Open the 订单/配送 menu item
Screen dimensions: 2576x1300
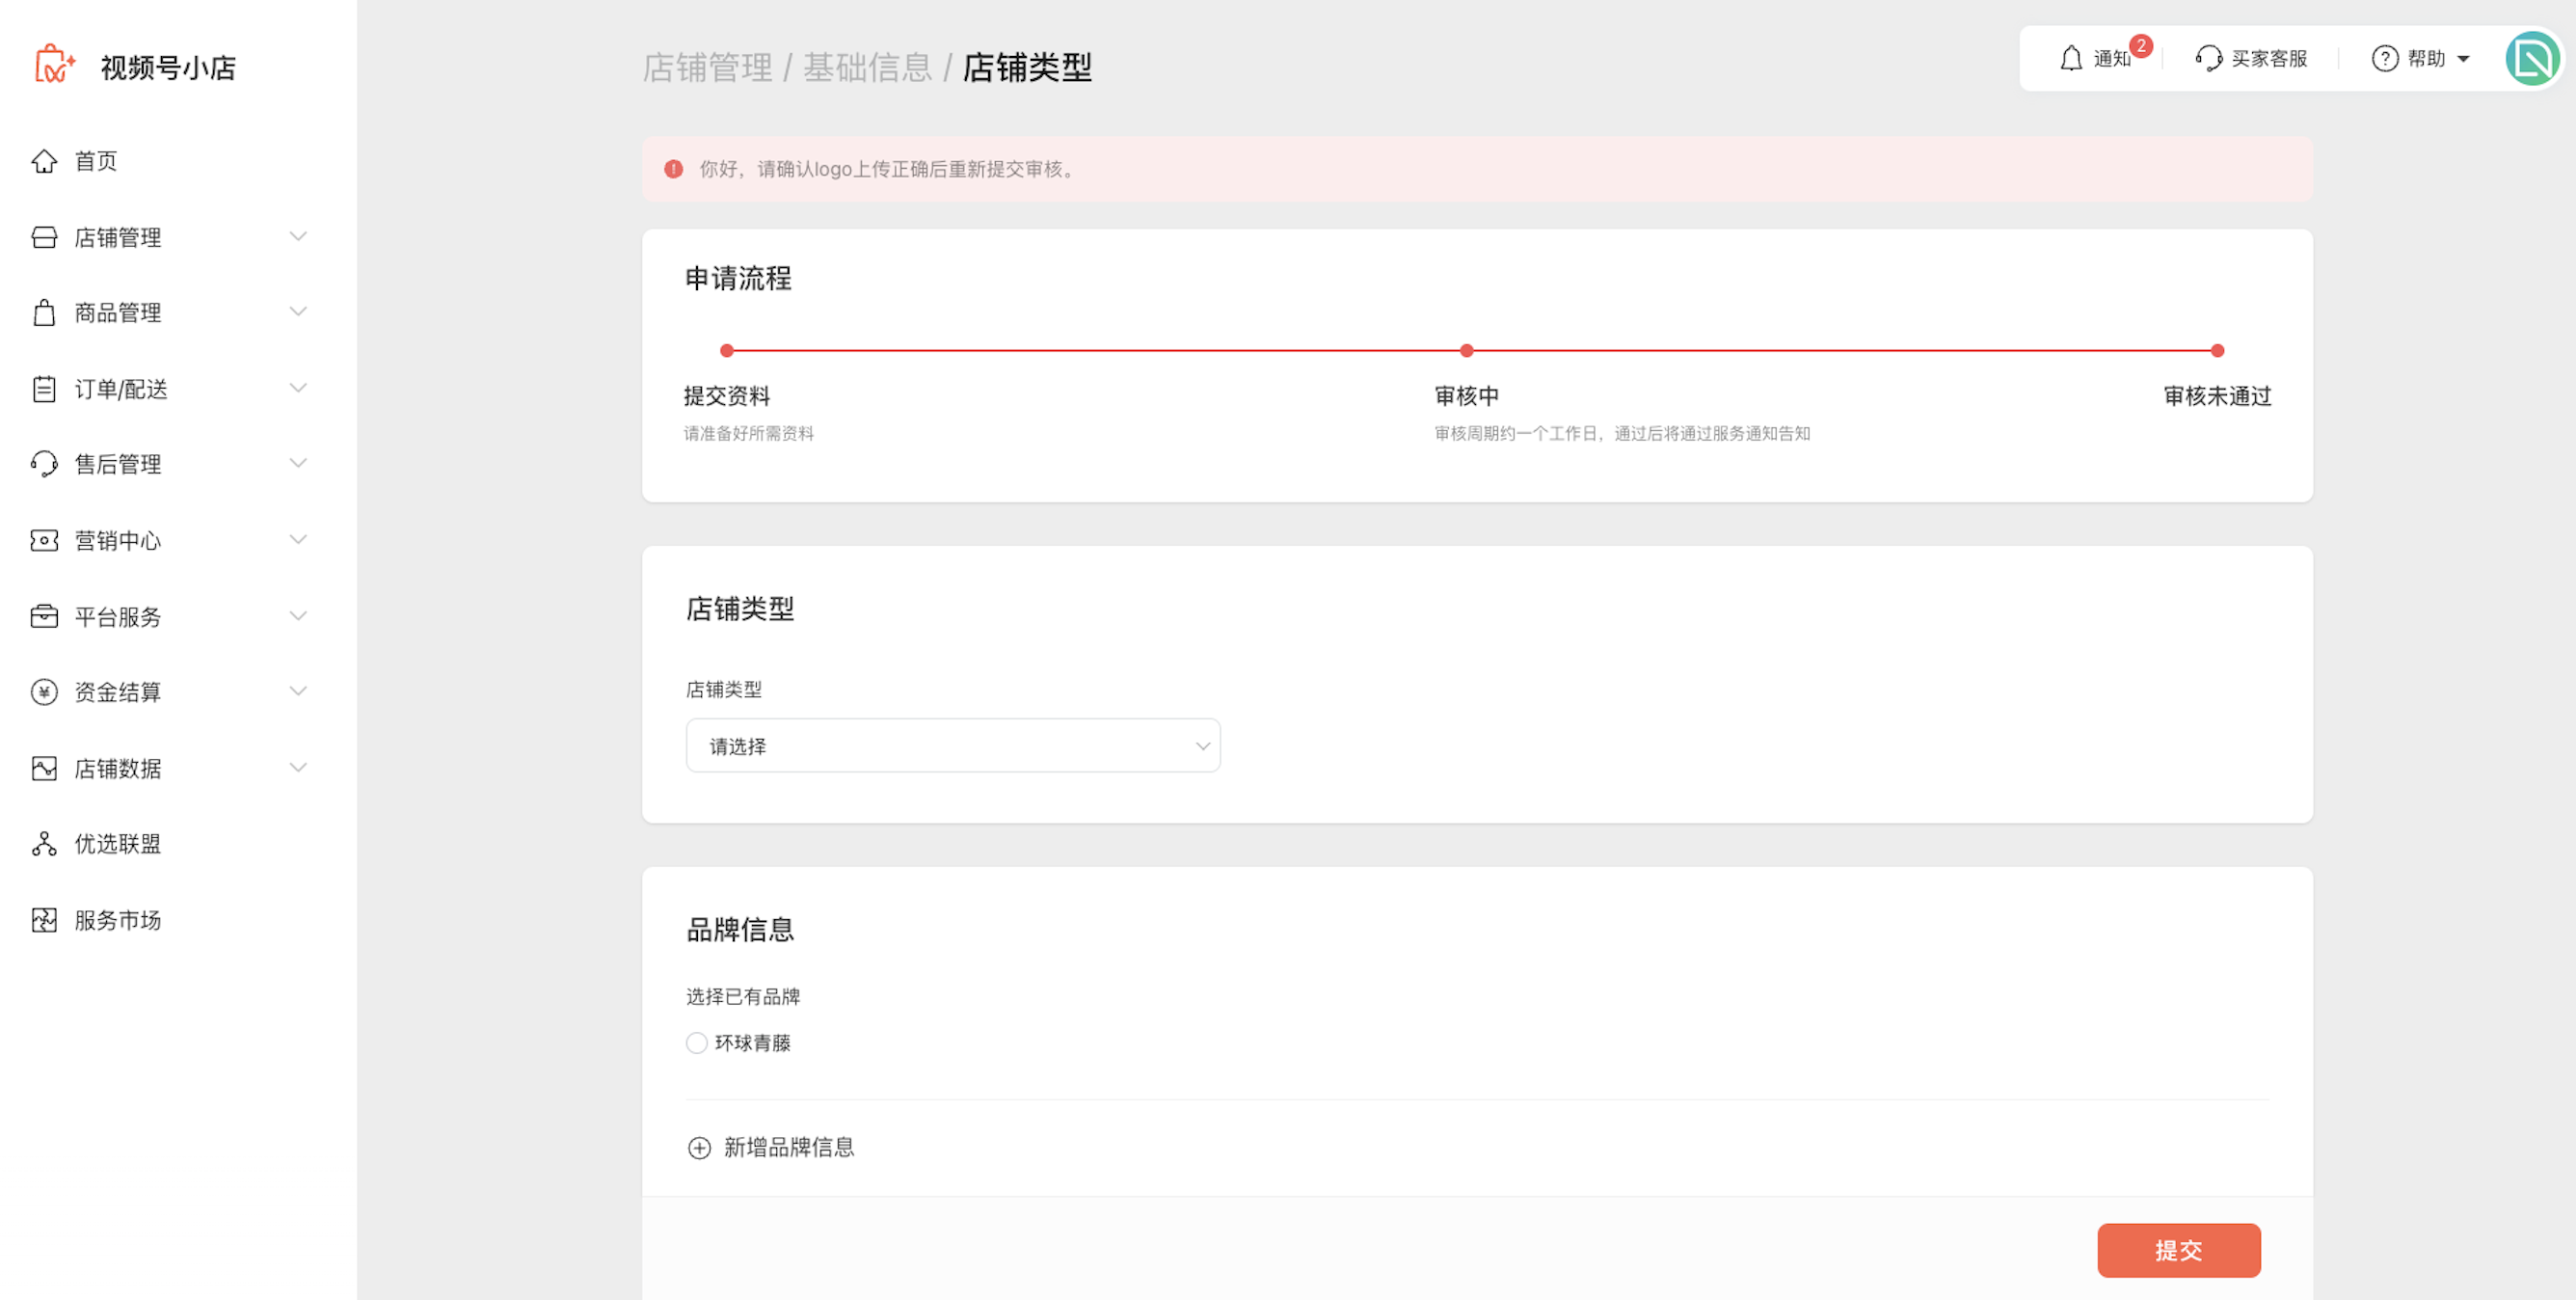click(x=120, y=389)
